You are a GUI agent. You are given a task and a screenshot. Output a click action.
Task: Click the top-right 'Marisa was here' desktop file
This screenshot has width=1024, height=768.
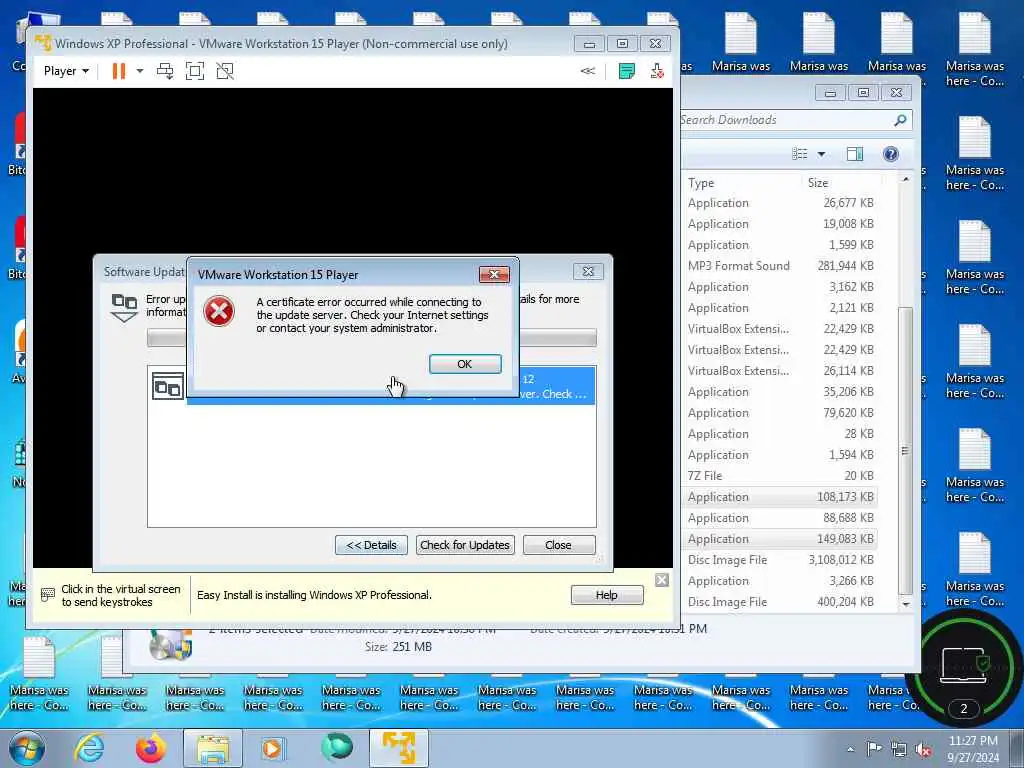coord(974,50)
